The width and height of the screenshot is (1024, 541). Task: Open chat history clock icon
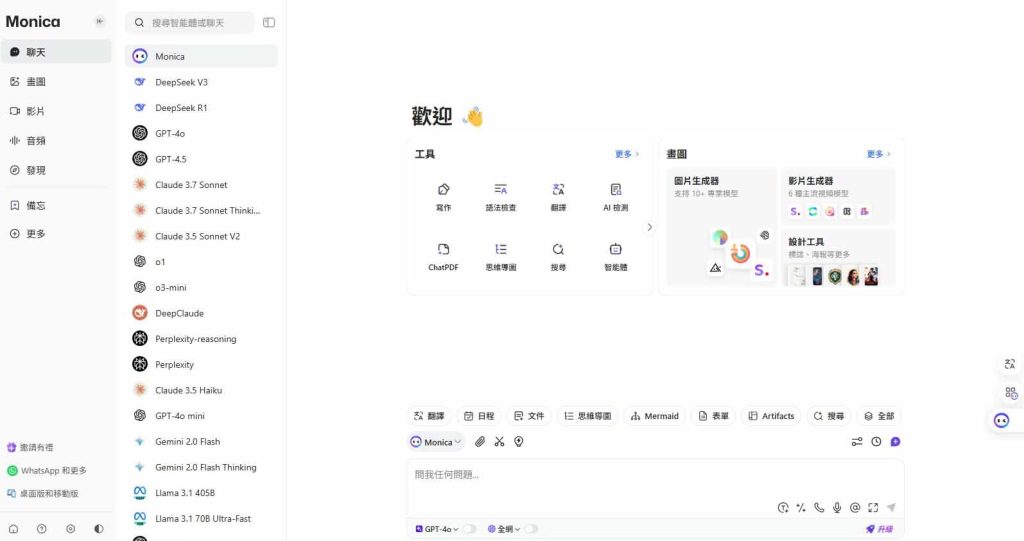(876, 441)
